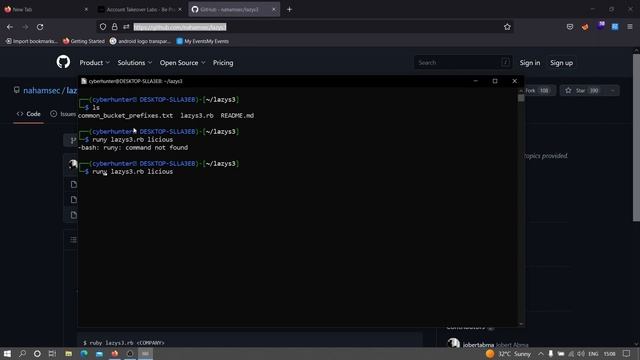Viewport: 640px width, 360px height.
Task: Open Getting Started bookmark
Action: [84, 41]
